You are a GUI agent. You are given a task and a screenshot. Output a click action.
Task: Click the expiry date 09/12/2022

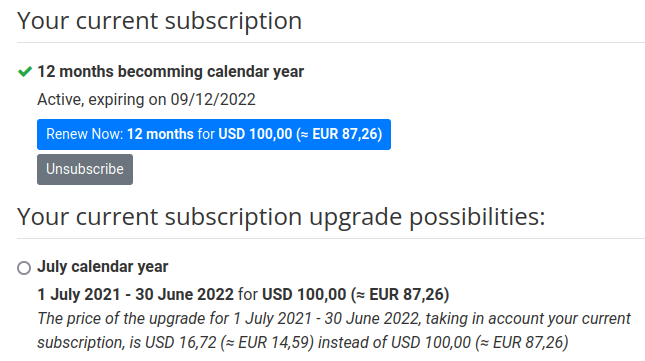(x=213, y=100)
